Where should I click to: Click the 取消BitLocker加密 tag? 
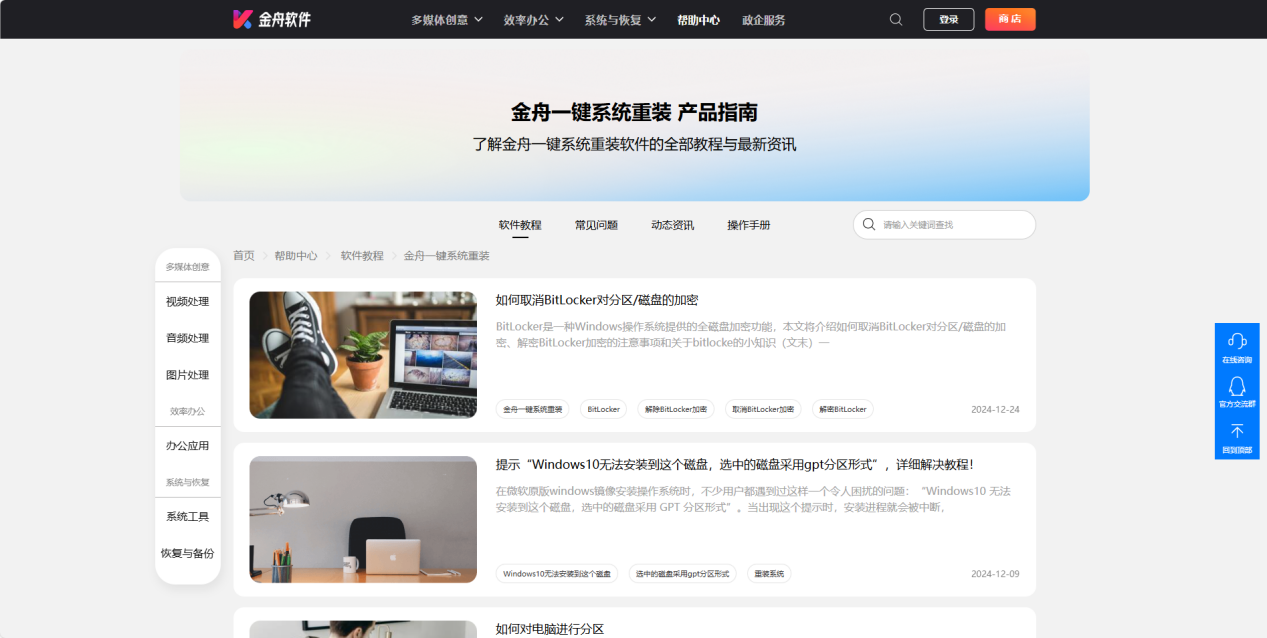pyautogui.click(x=763, y=409)
